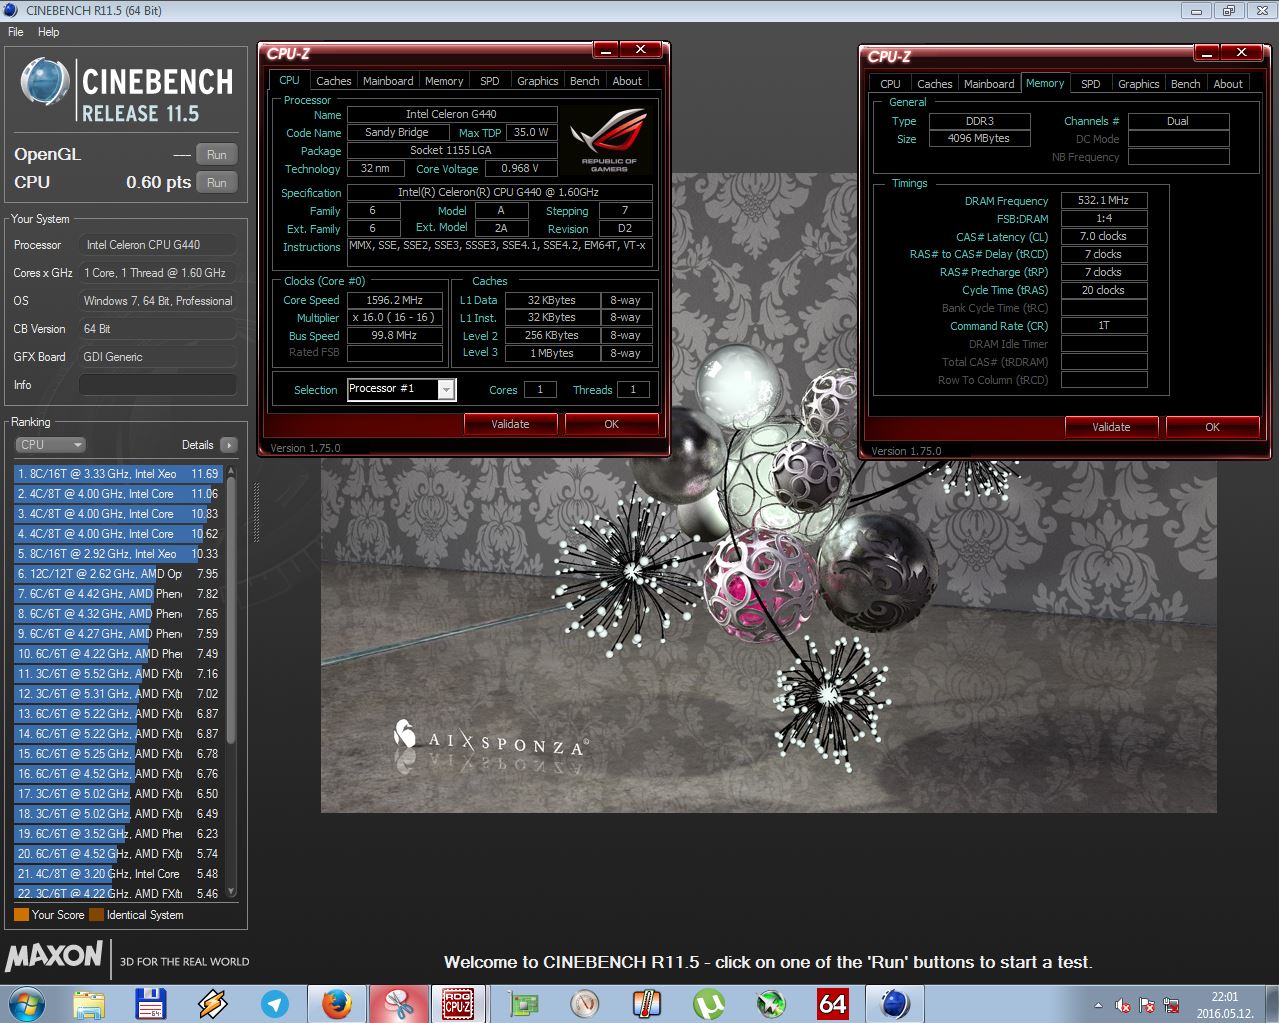Click the Details button in Ranking

tap(229, 445)
